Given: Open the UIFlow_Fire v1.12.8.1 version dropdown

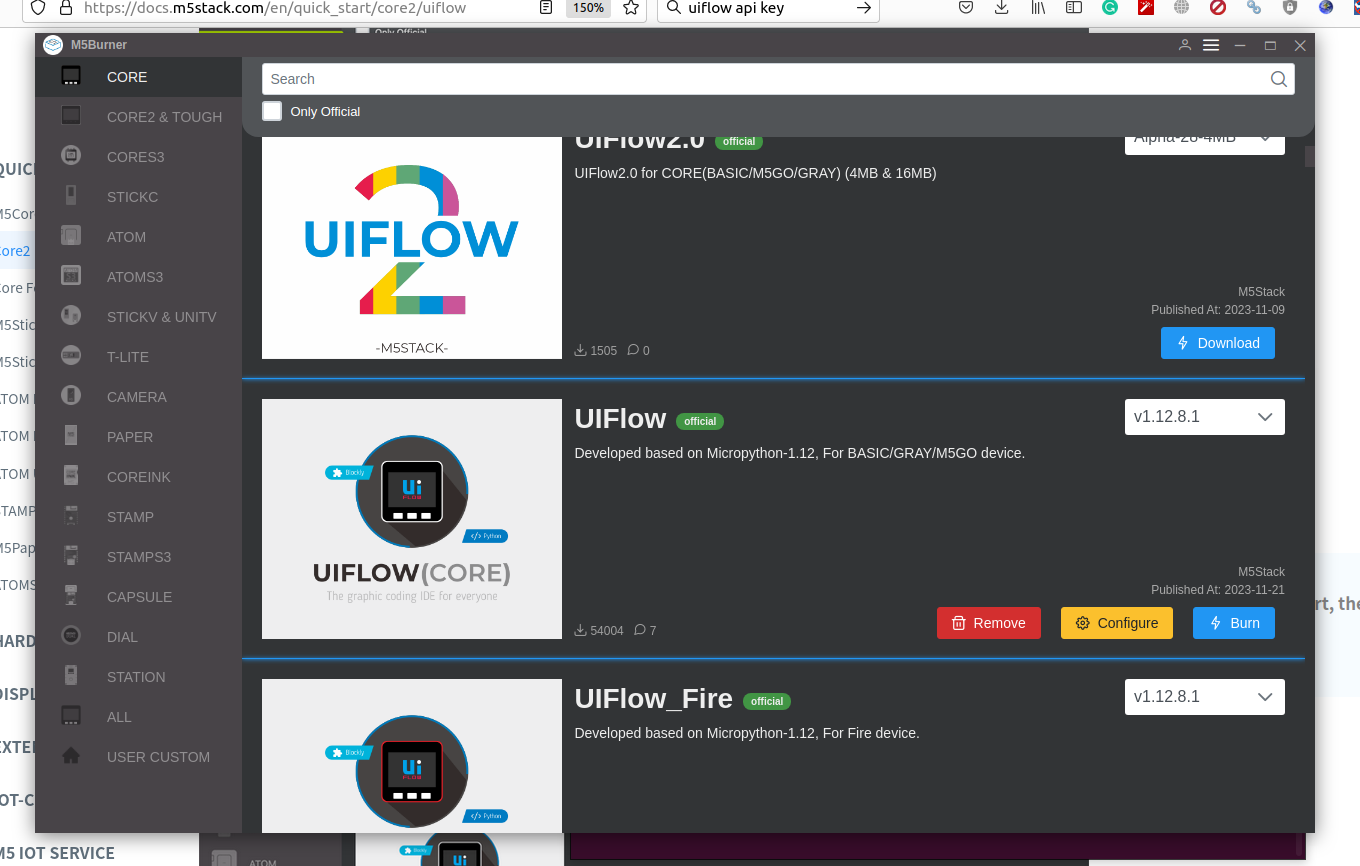Looking at the screenshot, I should [x=1204, y=697].
